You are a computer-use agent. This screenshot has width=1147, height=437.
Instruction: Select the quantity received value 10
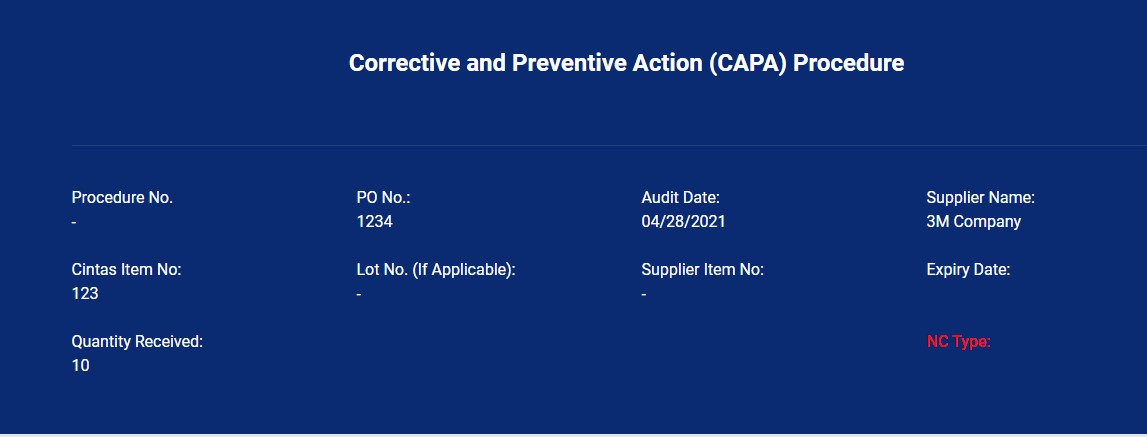[x=80, y=366]
